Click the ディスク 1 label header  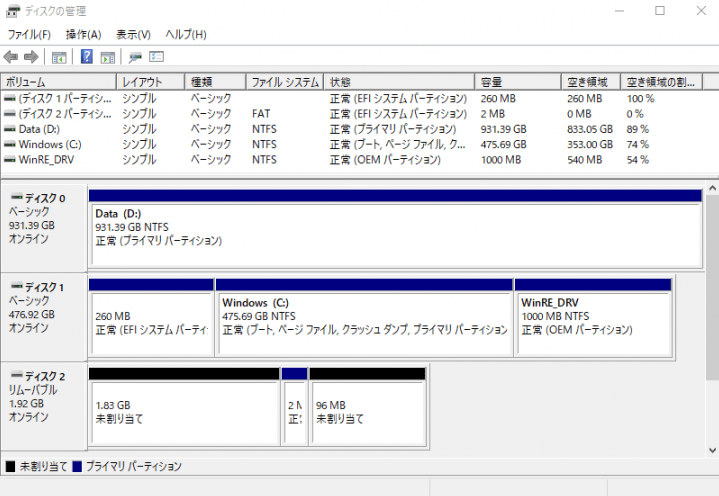click(44, 287)
